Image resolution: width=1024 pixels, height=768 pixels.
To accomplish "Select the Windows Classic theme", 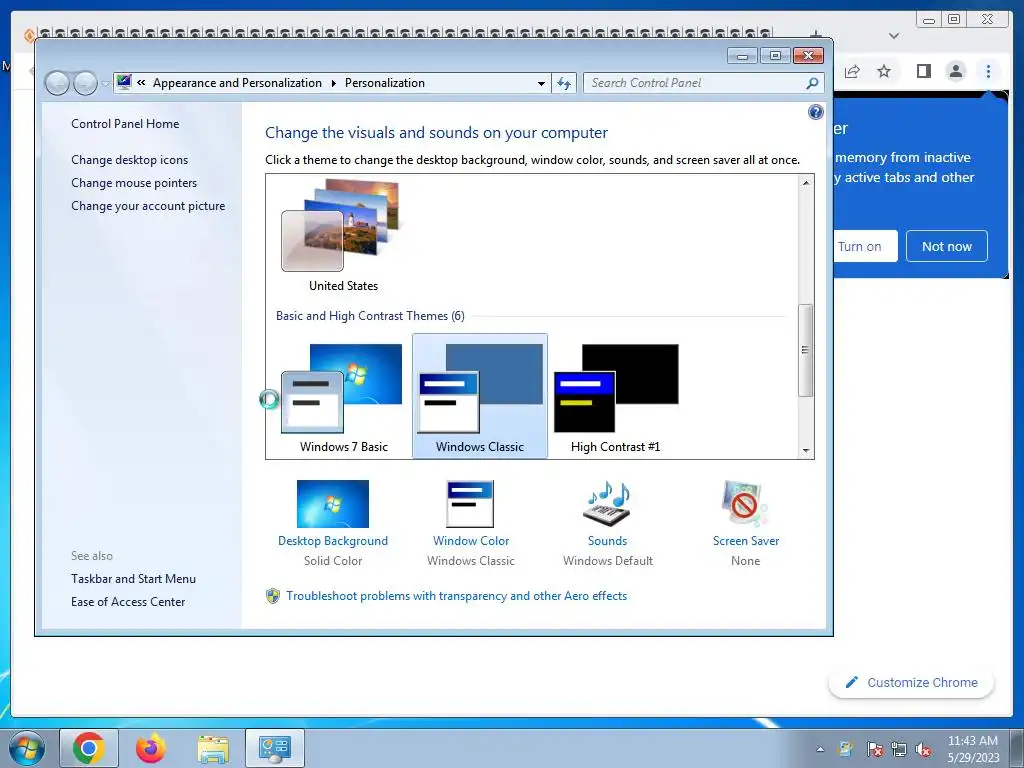I will coord(480,396).
